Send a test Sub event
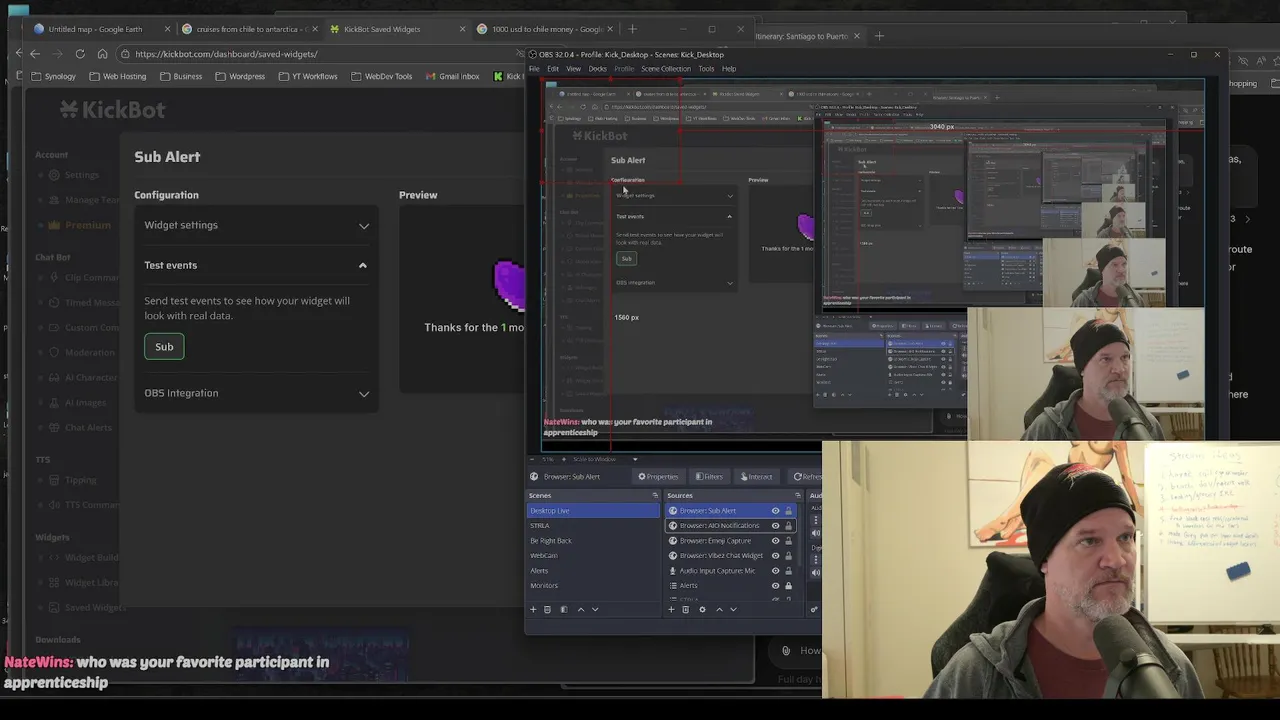This screenshot has width=1280, height=720. click(164, 347)
